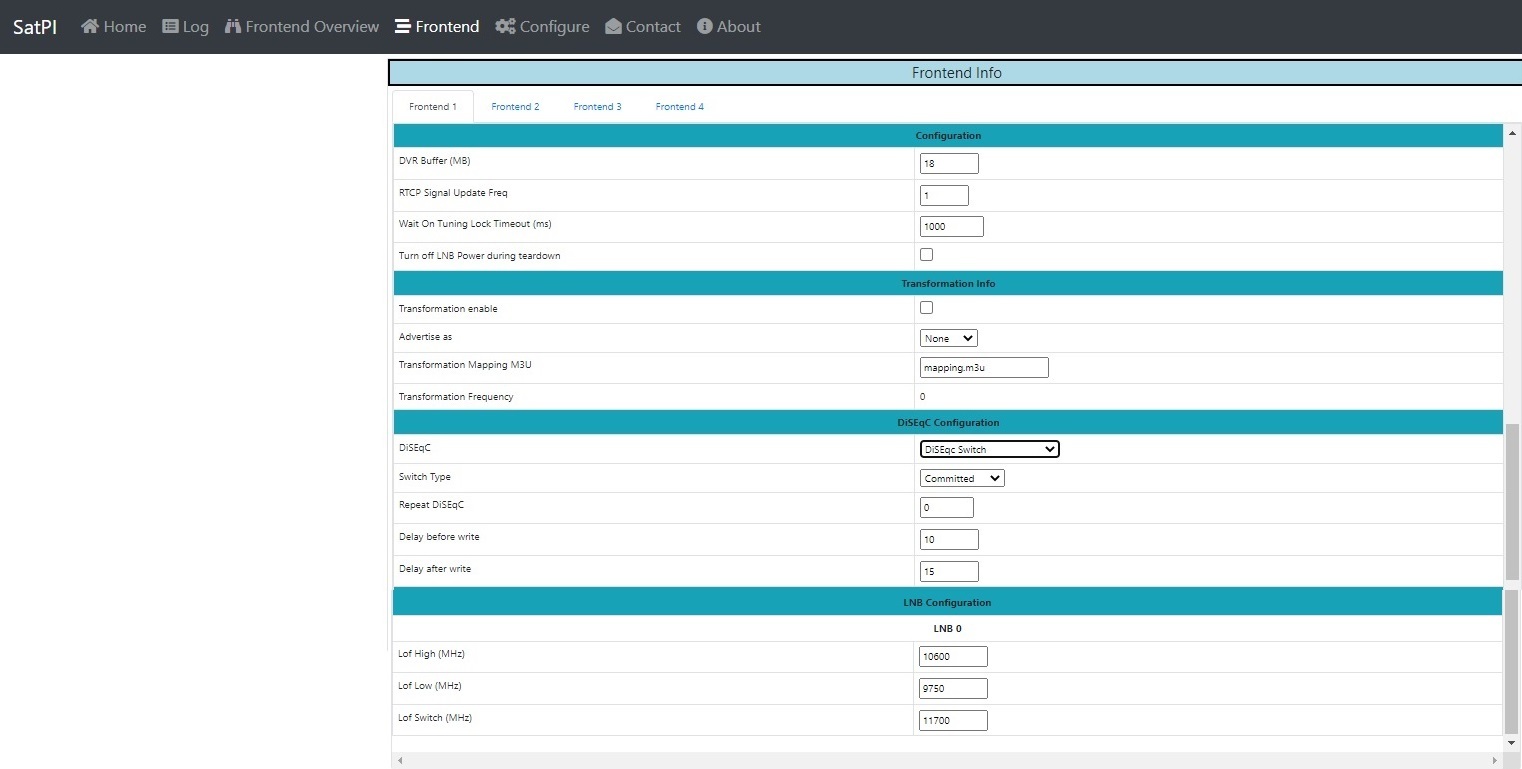Click the Frontend Info header

click(956, 73)
